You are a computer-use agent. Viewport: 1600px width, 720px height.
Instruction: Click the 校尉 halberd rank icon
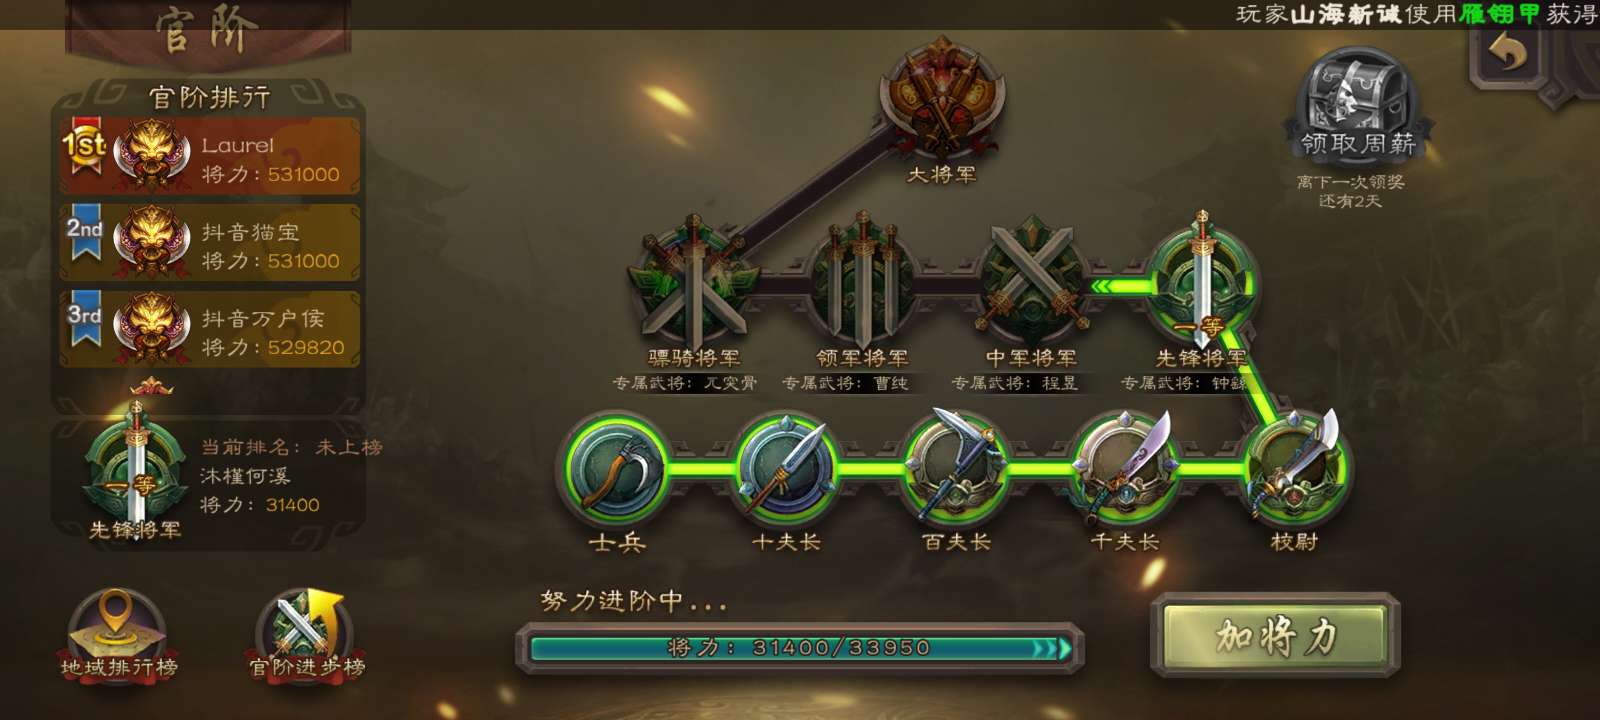click(x=1295, y=468)
